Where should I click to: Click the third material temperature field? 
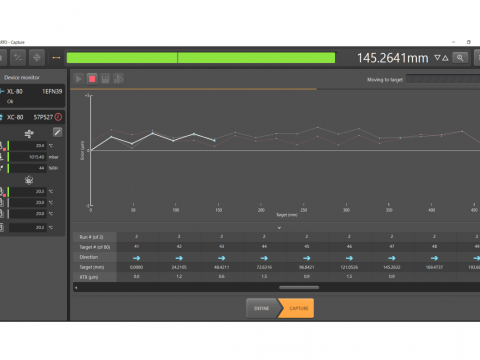(27, 213)
